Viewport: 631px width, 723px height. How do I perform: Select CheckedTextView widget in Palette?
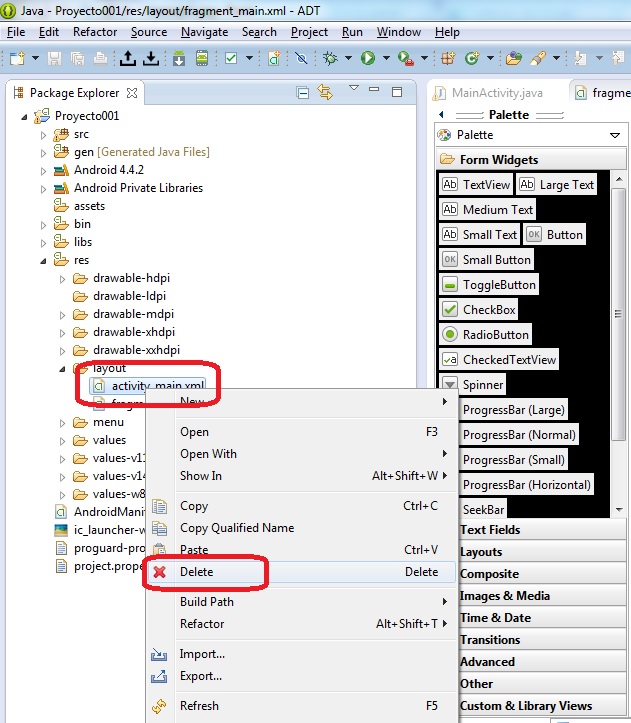(x=499, y=359)
